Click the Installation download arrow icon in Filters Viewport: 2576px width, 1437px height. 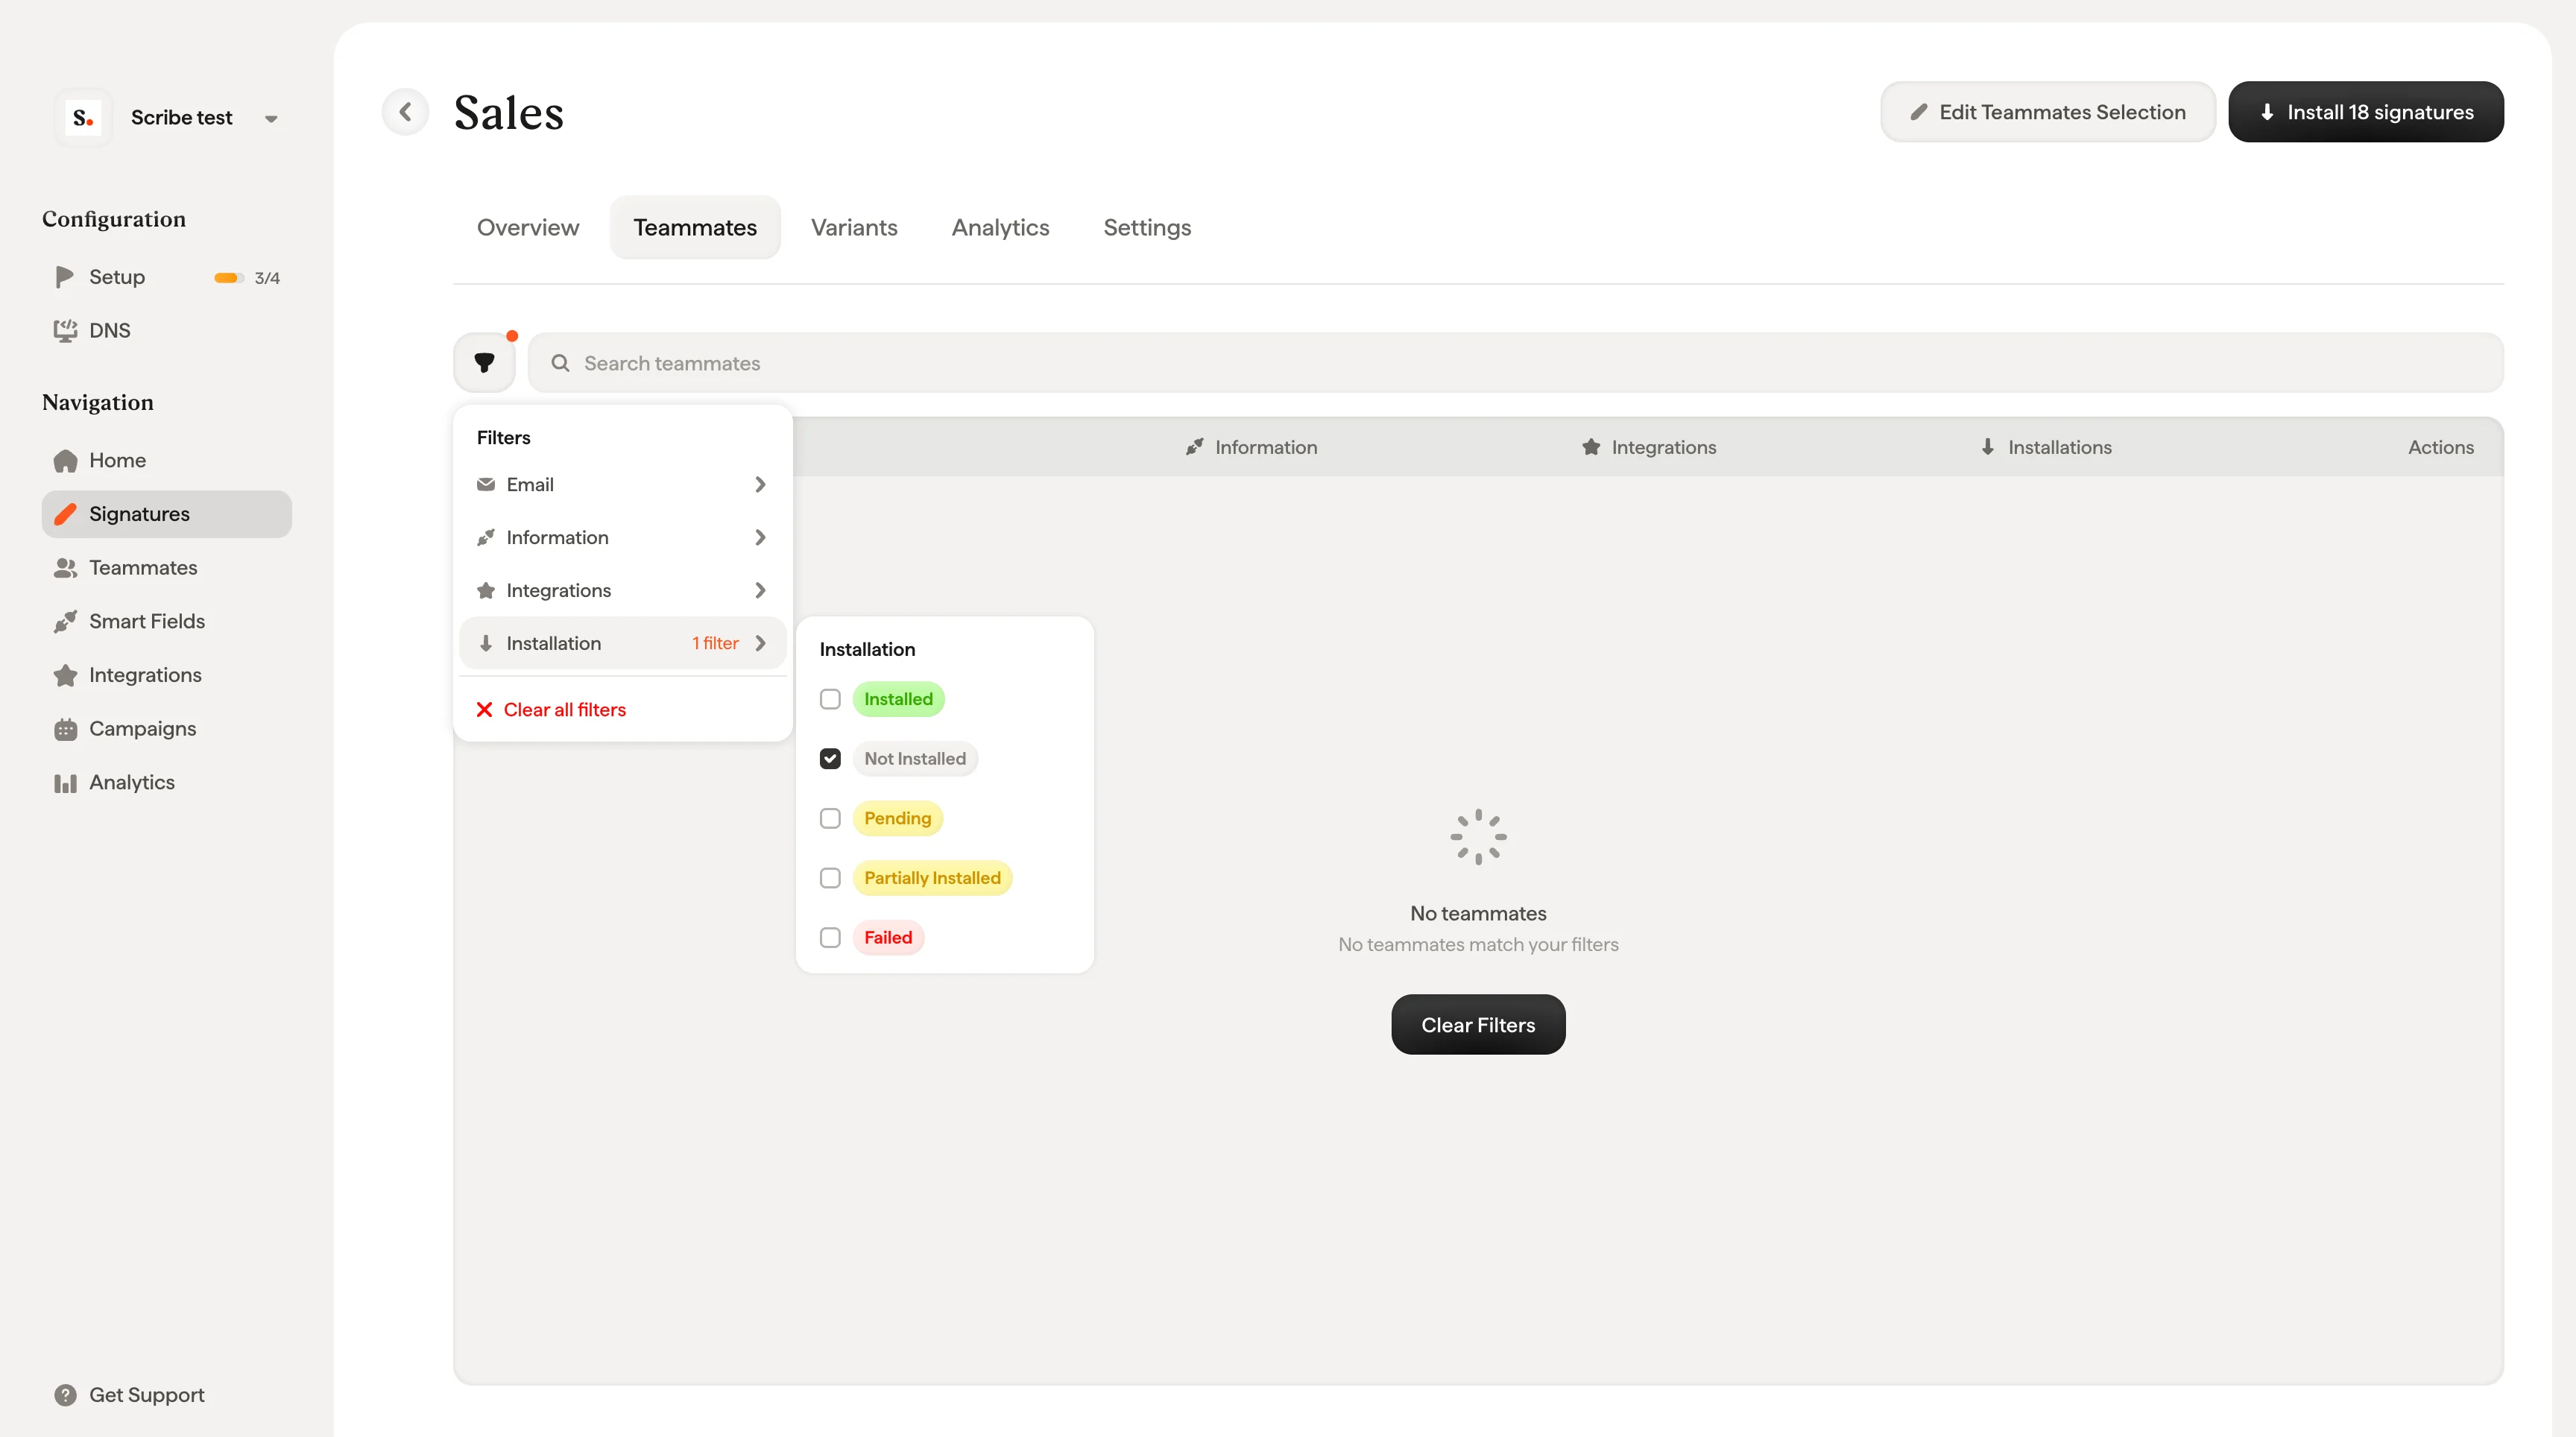486,644
